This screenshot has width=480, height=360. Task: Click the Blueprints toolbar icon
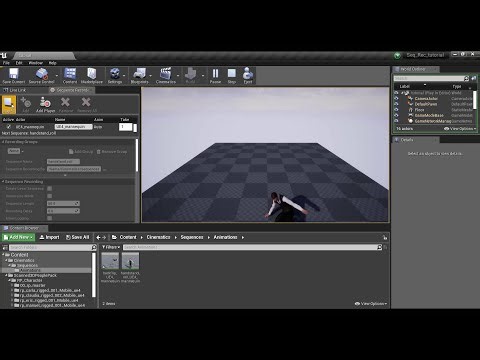tap(139, 73)
